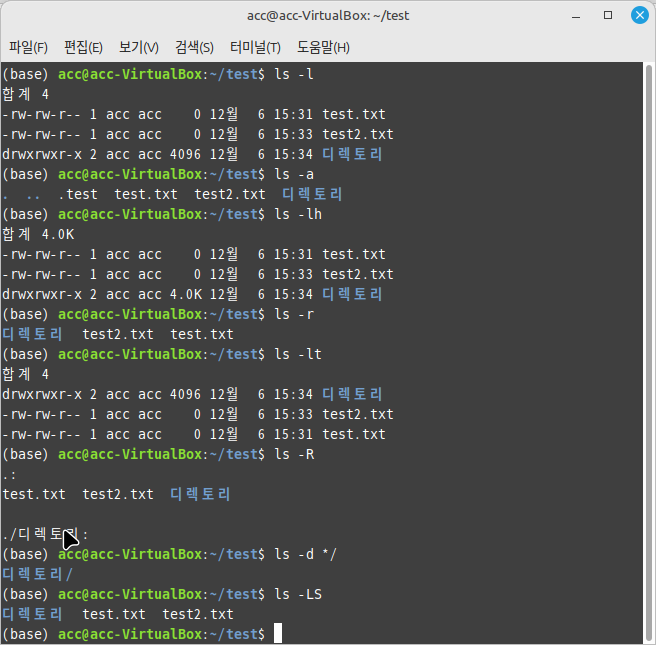Open the 보기(V) menu

pyautogui.click(x=138, y=47)
